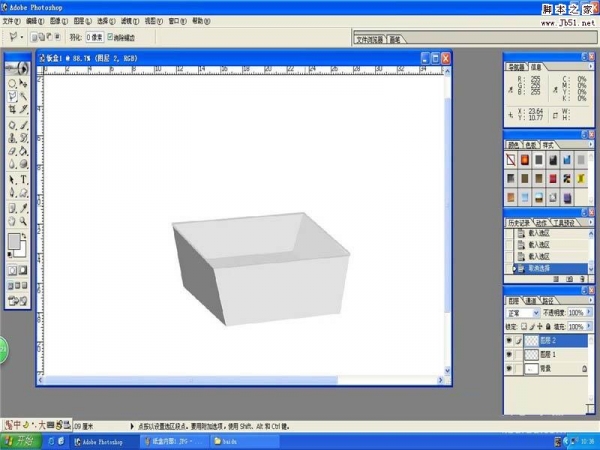Apply the red style swatch
The width and height of the screenshot is (600, 450).
point(553,178)
